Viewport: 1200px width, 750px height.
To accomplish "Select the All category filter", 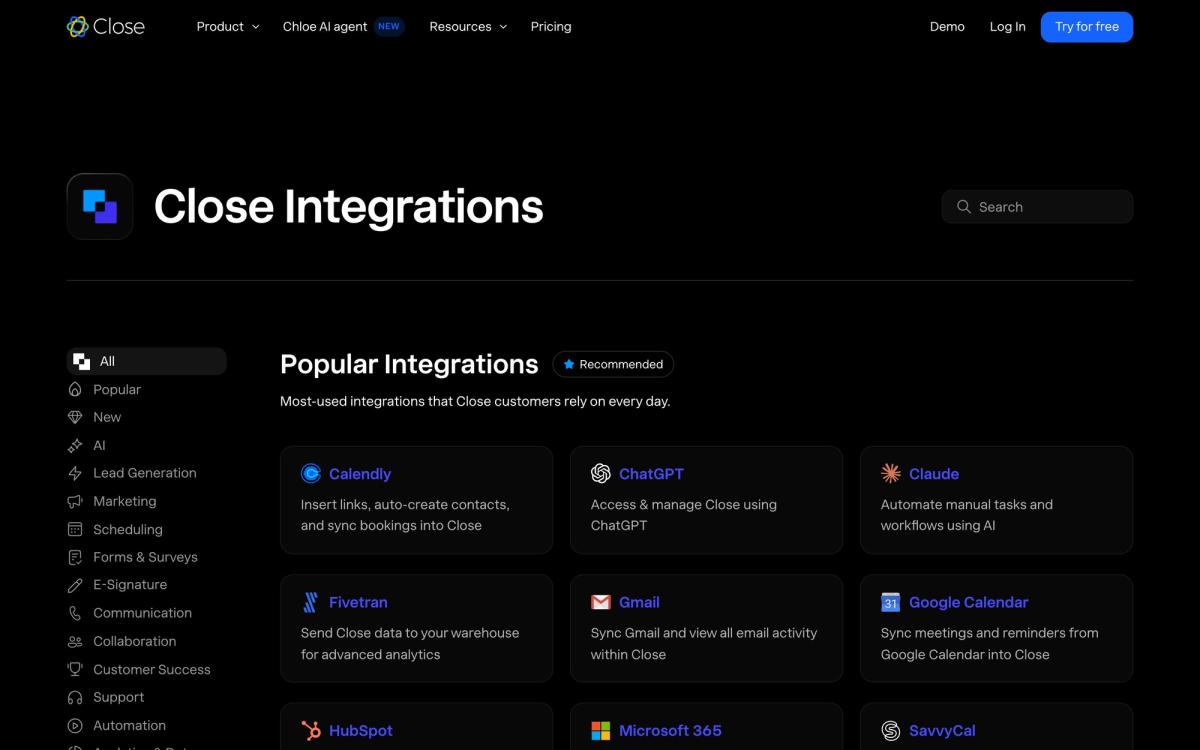I will pyautogui.click(x=147, y=362).
